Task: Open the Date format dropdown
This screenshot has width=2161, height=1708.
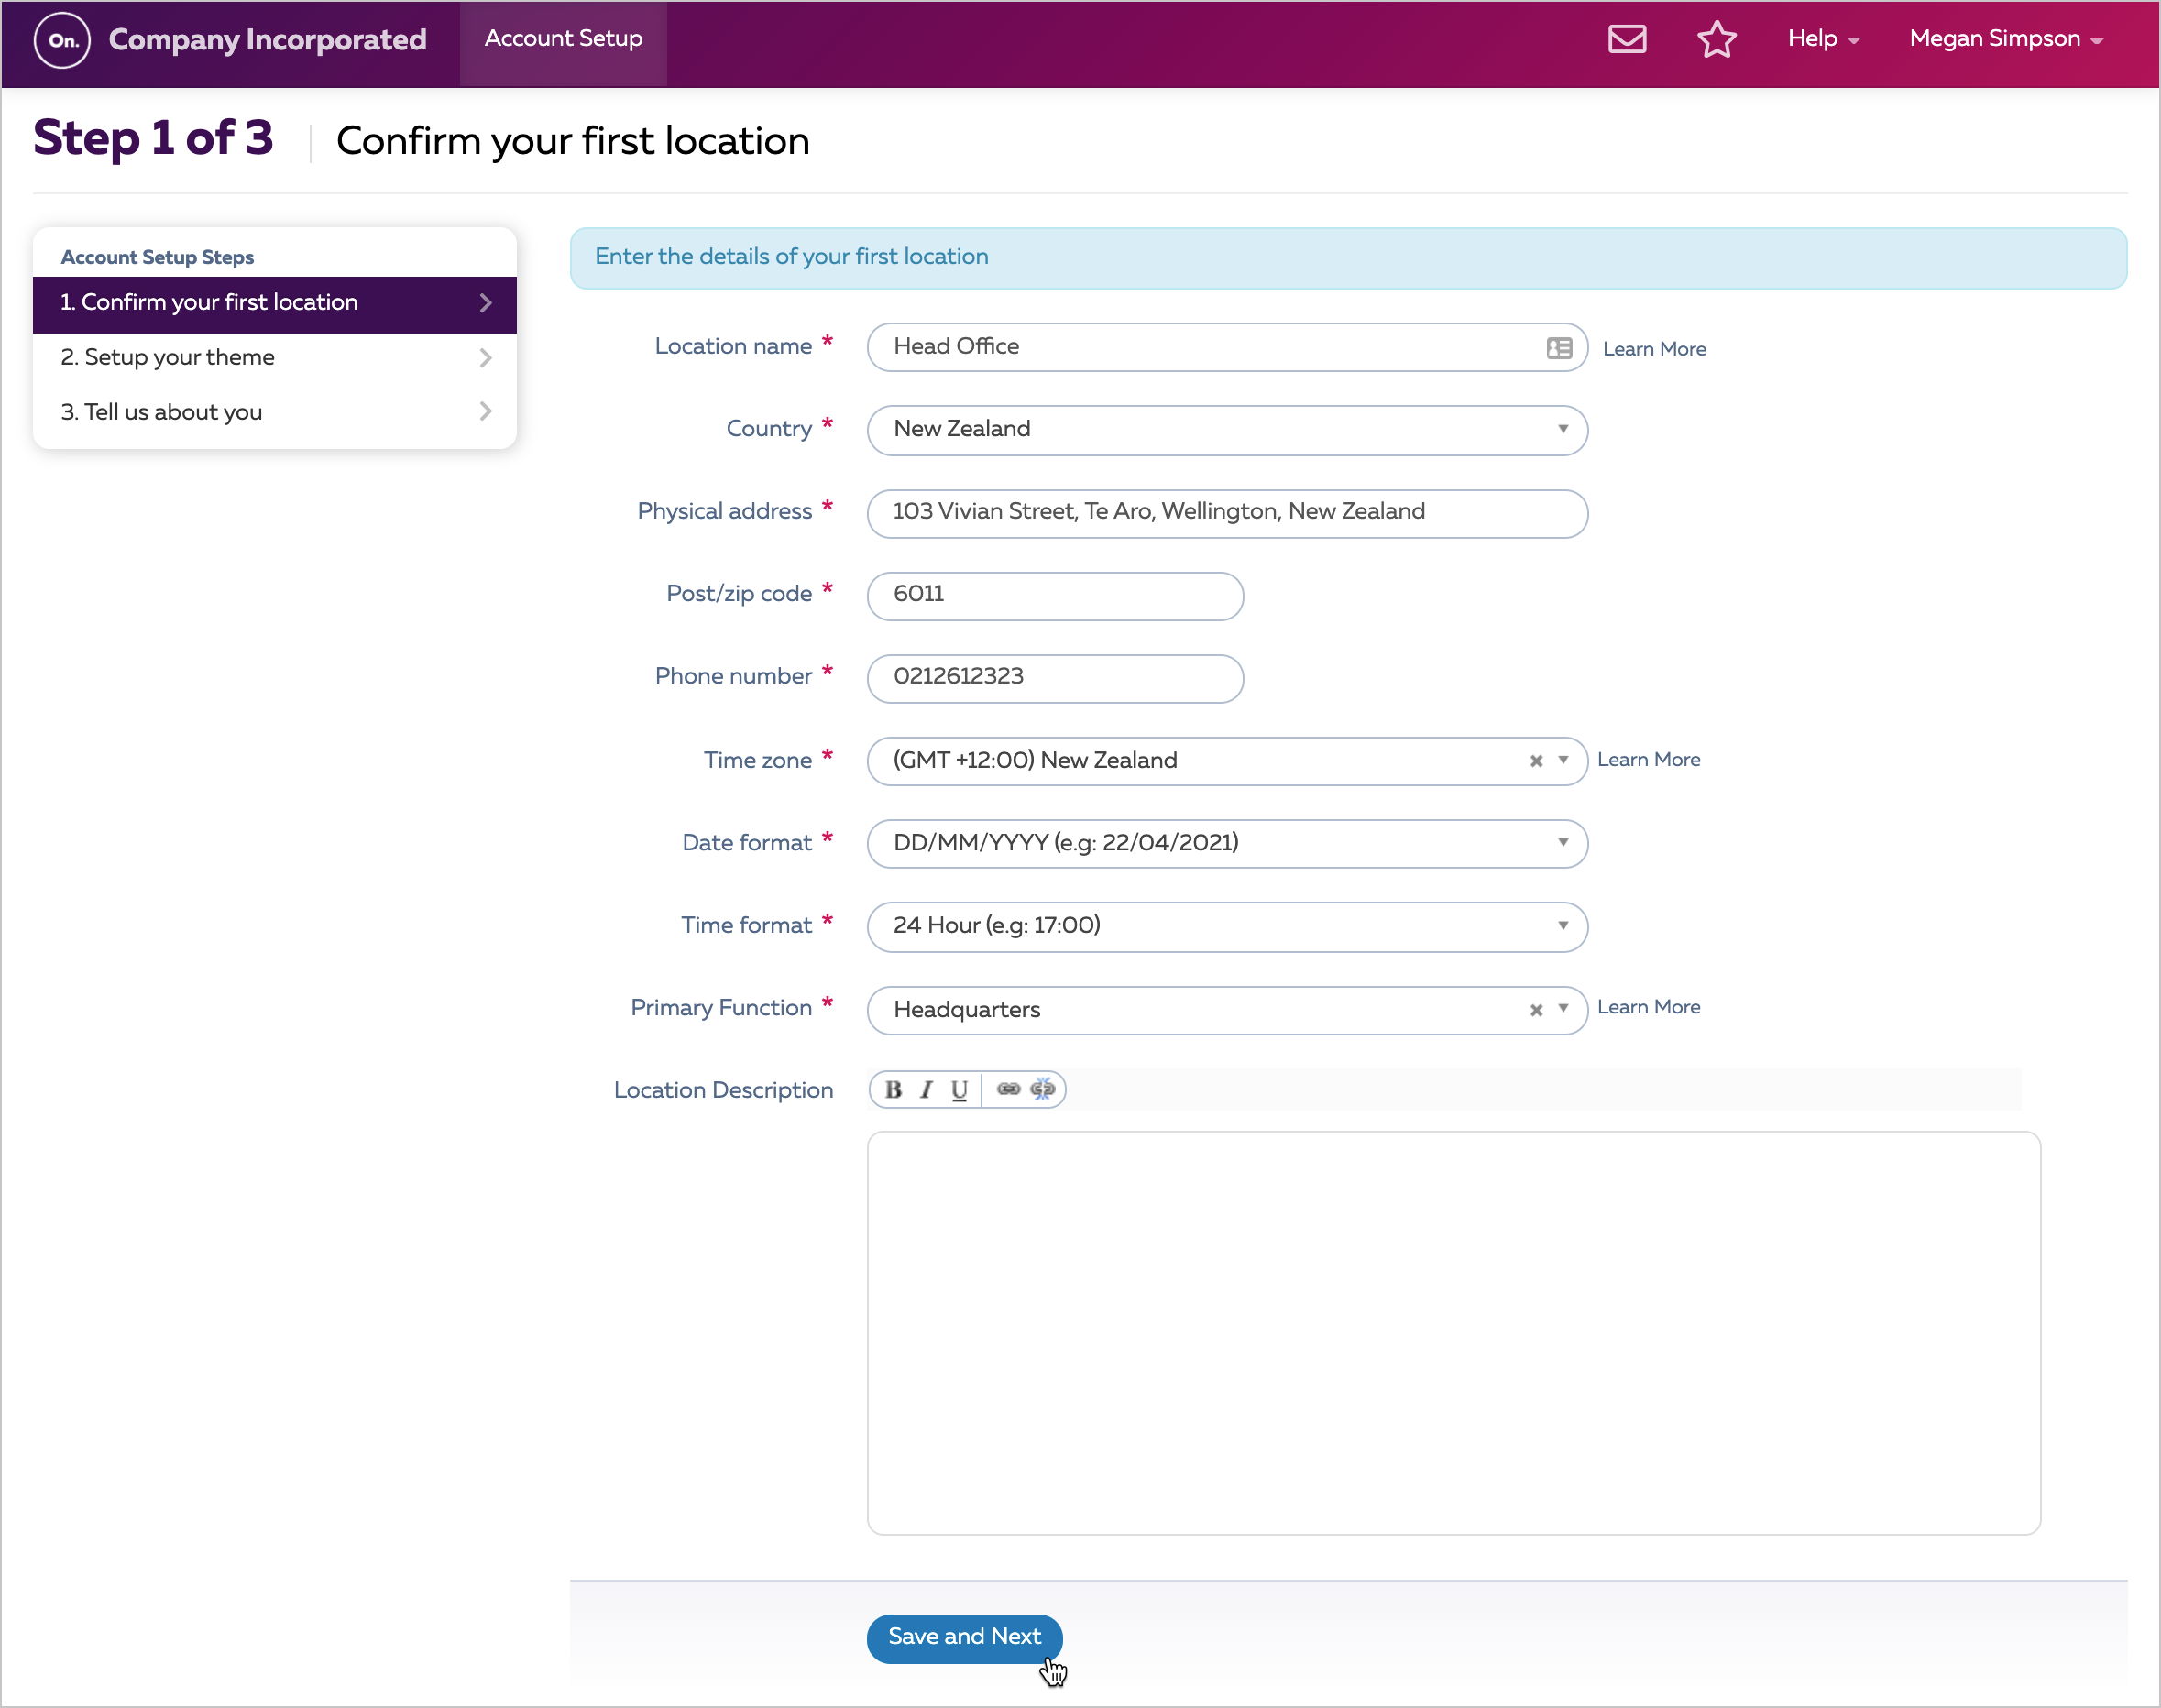Action: click(x=1226, y=843)
